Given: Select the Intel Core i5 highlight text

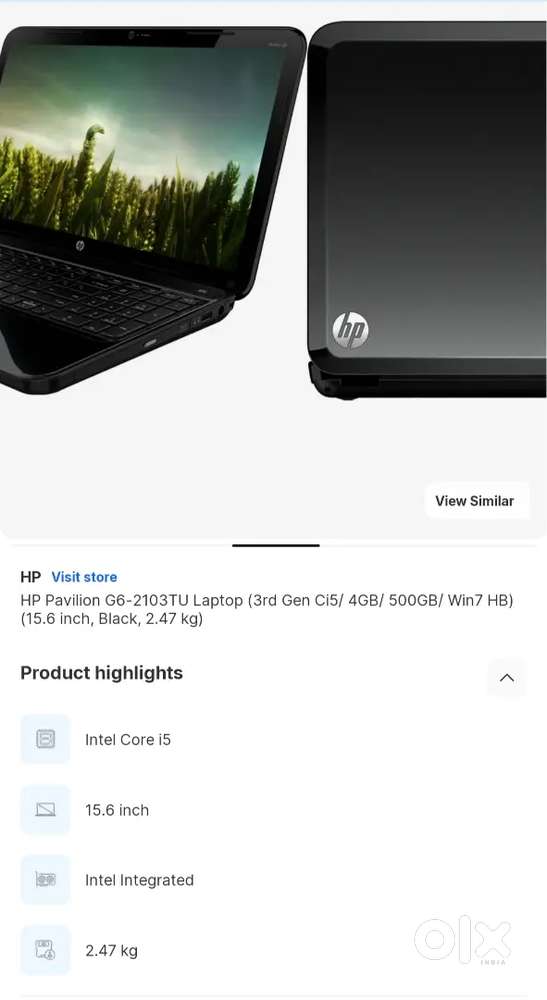Looking at the screenshot, I should (128, 740).
